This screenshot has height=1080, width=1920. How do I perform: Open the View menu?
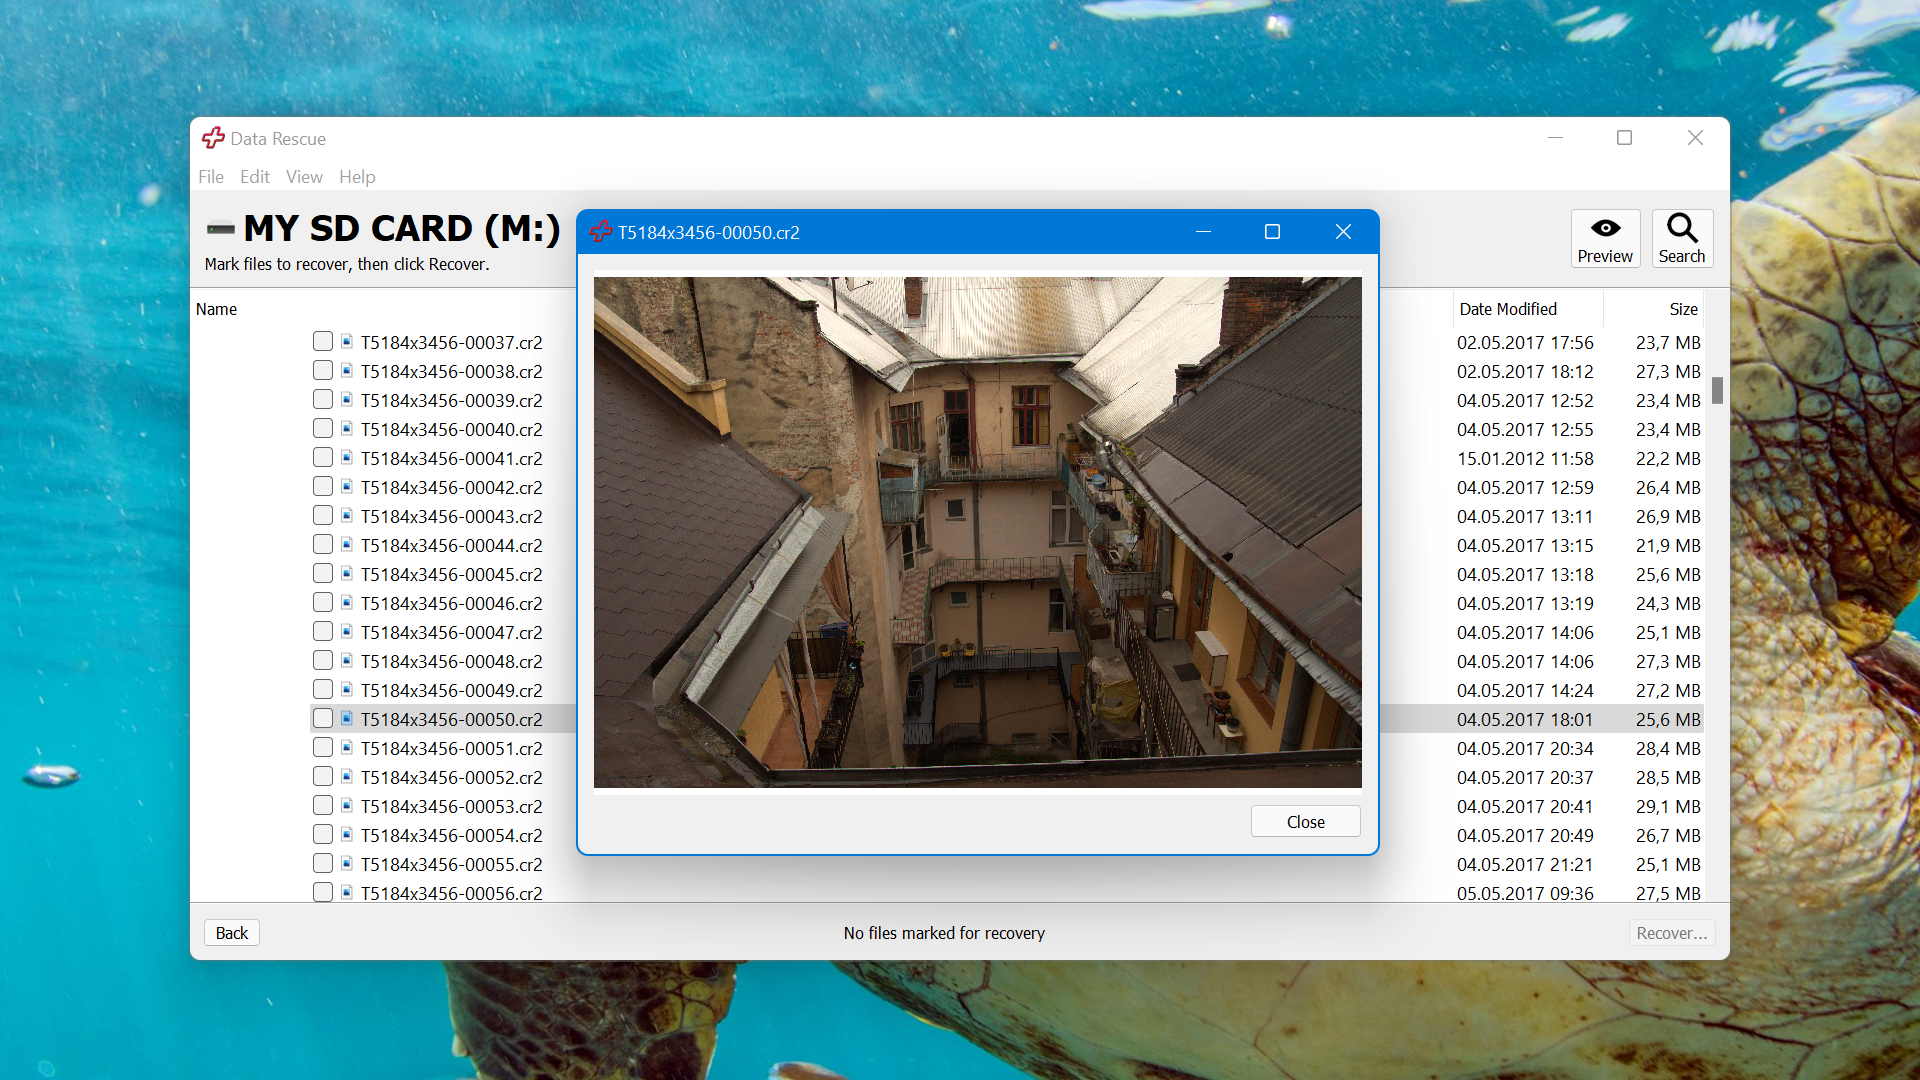point(304,177)
